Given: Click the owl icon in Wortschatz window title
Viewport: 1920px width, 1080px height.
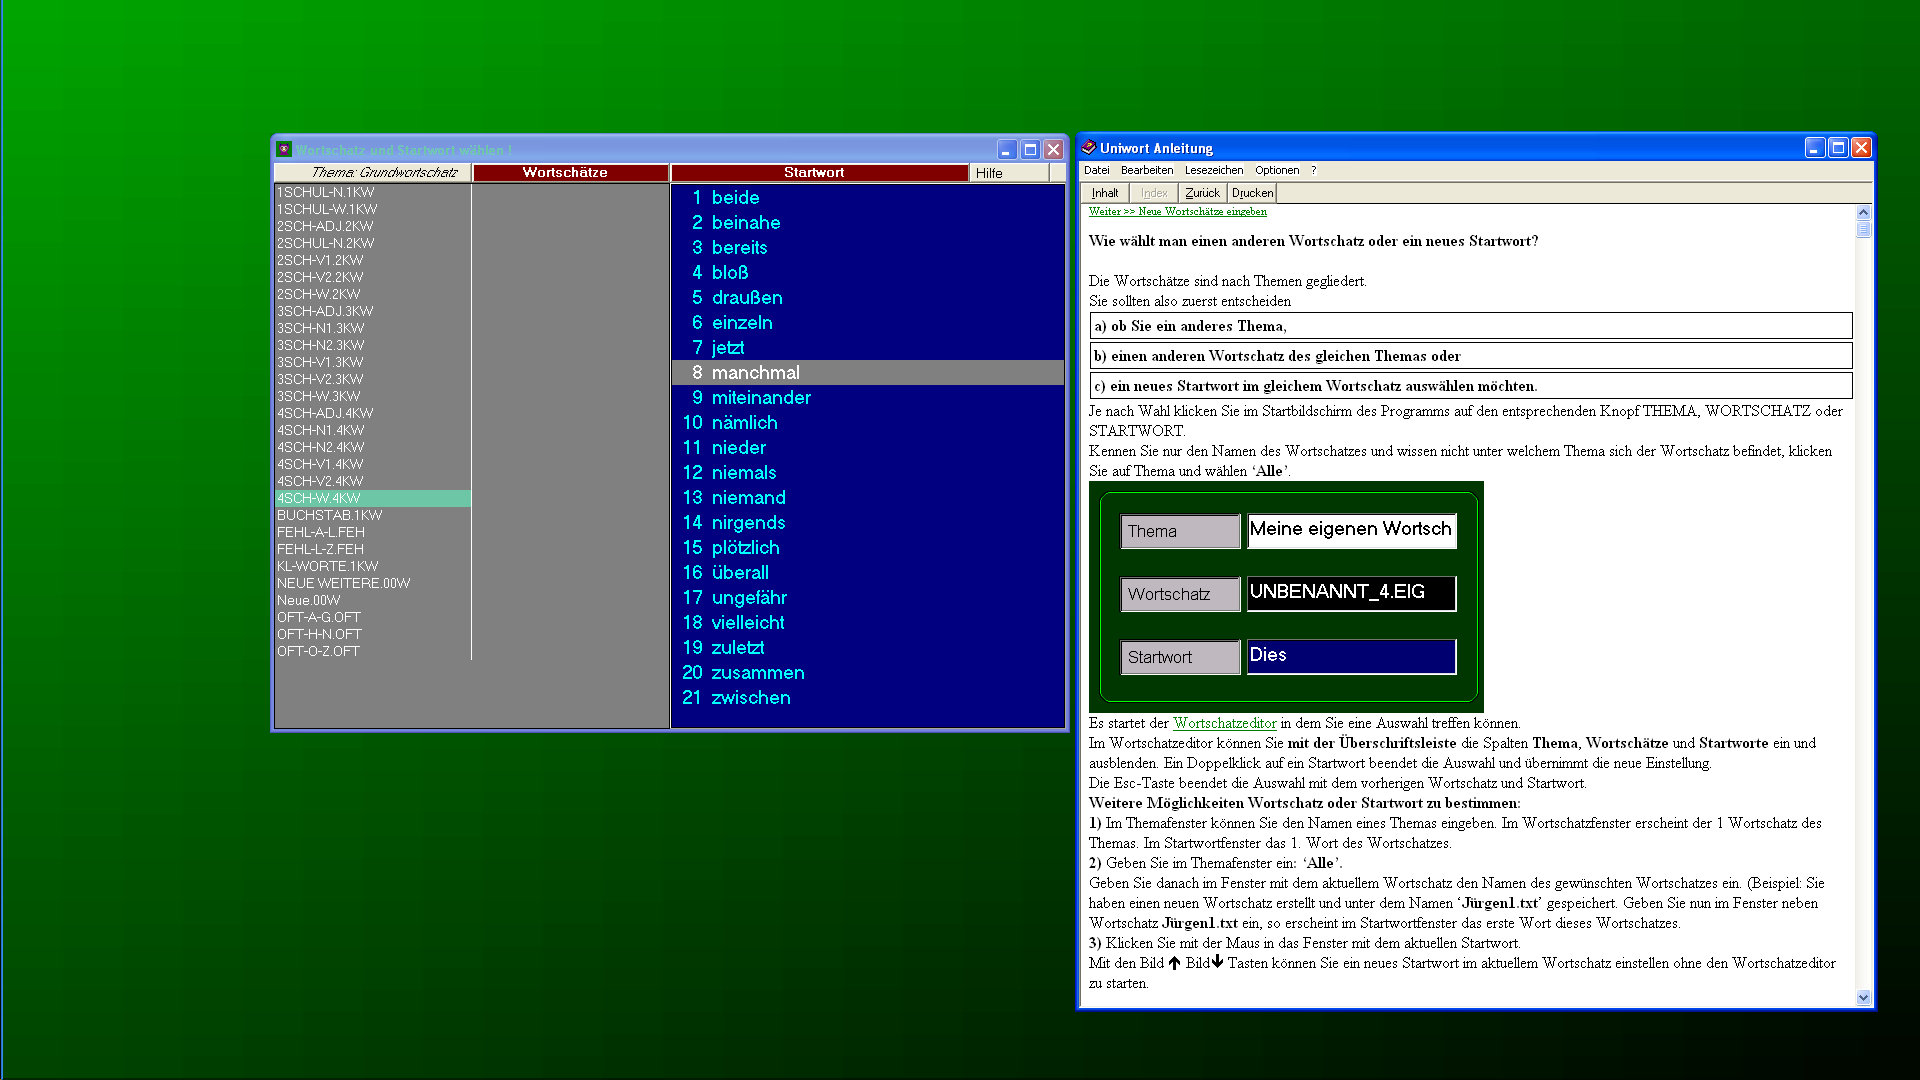Looking at the screenshot, I should 284,150.
